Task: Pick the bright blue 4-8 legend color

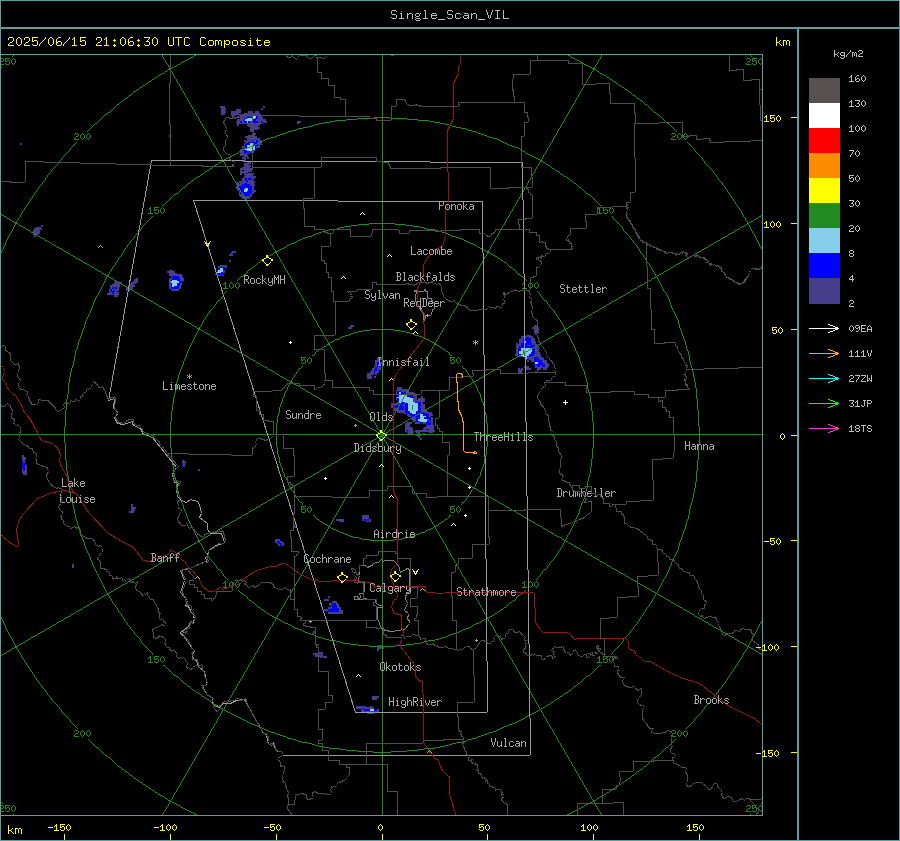Action: [x=824, y=266]
